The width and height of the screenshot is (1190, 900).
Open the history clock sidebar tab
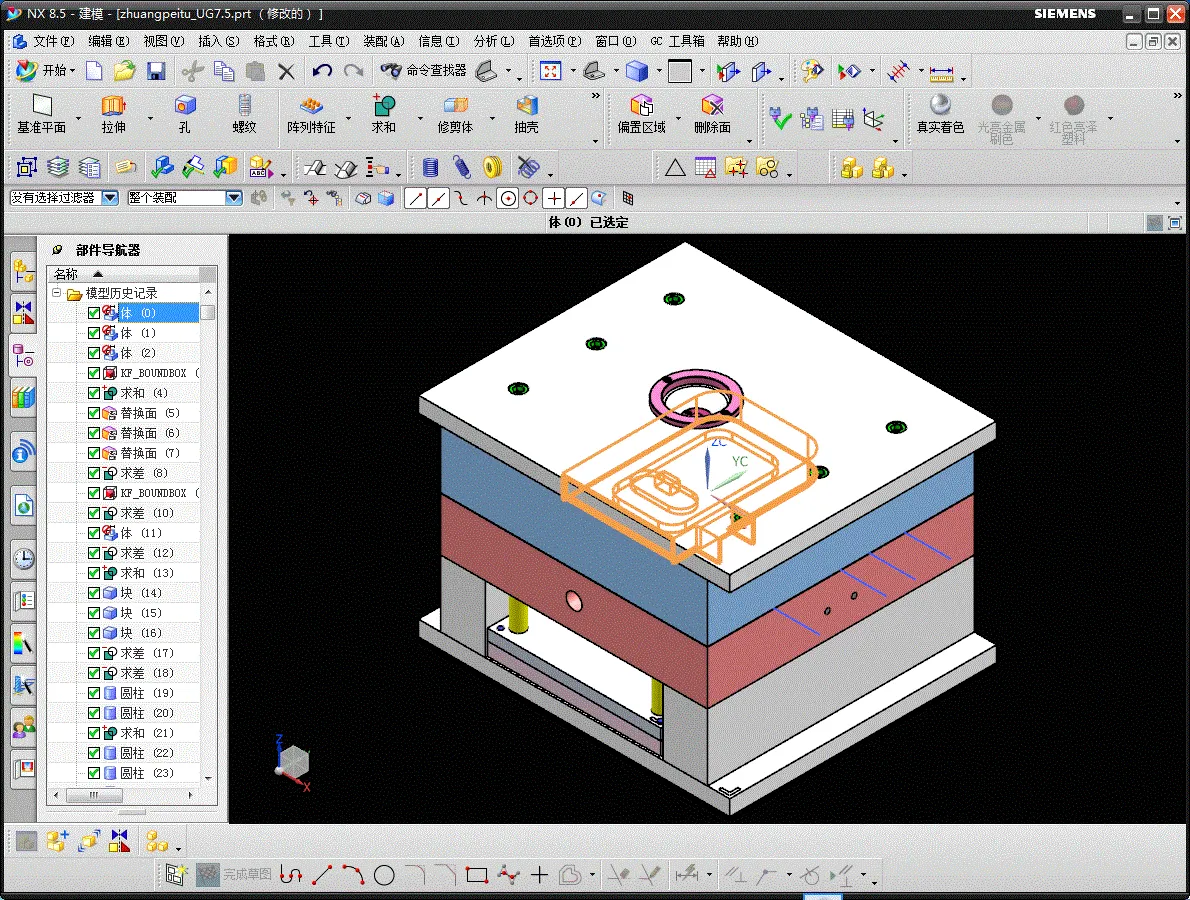pyautogui.click(x=24, y=559)
